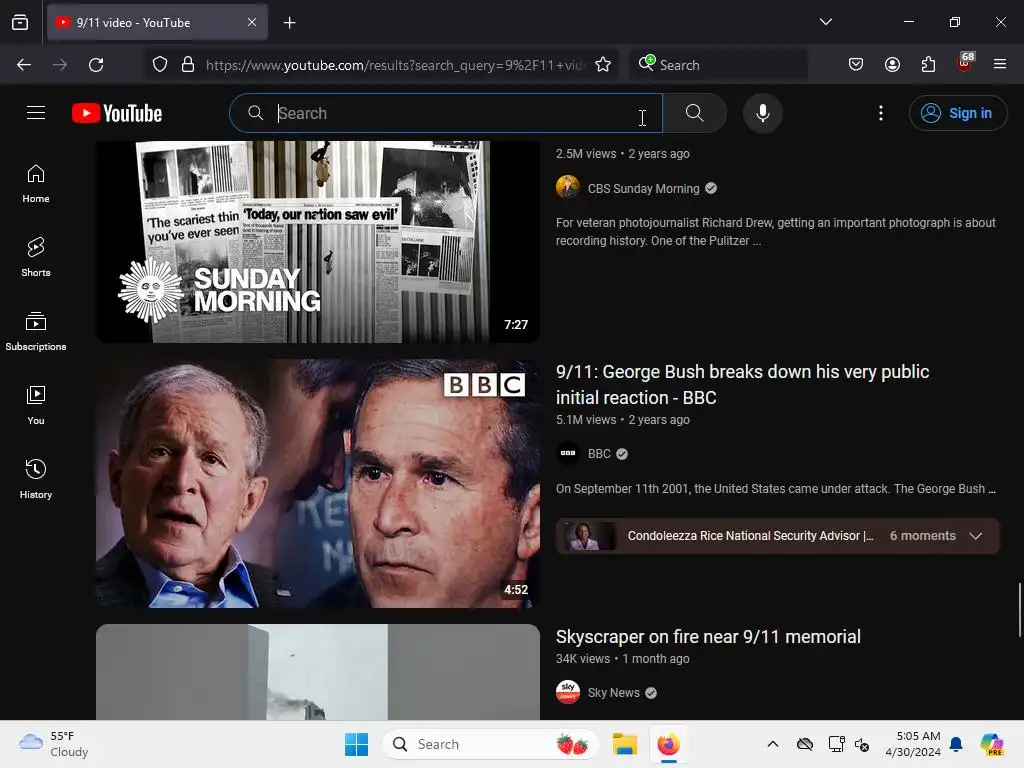
Task: Close the '9/11 video - YouTube' tab
Action: (x=252, y=22)
